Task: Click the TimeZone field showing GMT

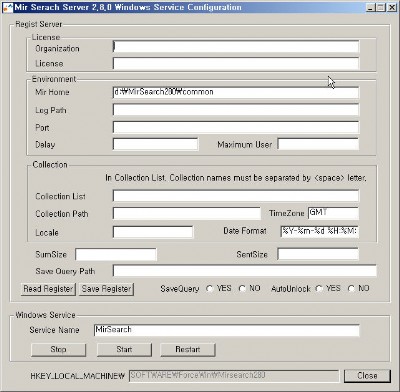Action: tap(333, 213)
